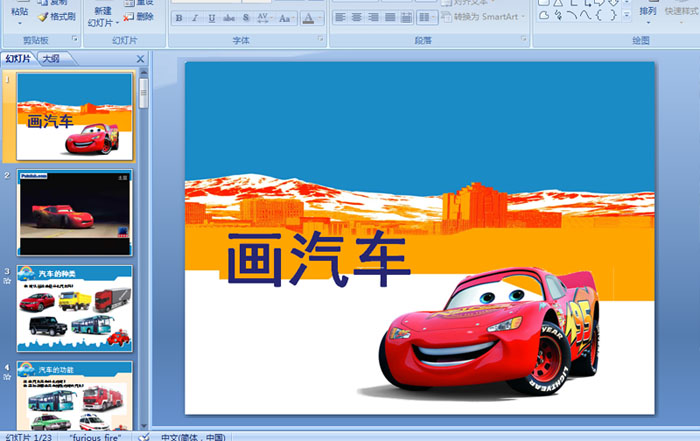The width and height of the screenshot is (700, 441).
Task: Select the right brace shape
Action: pos(613,16)
